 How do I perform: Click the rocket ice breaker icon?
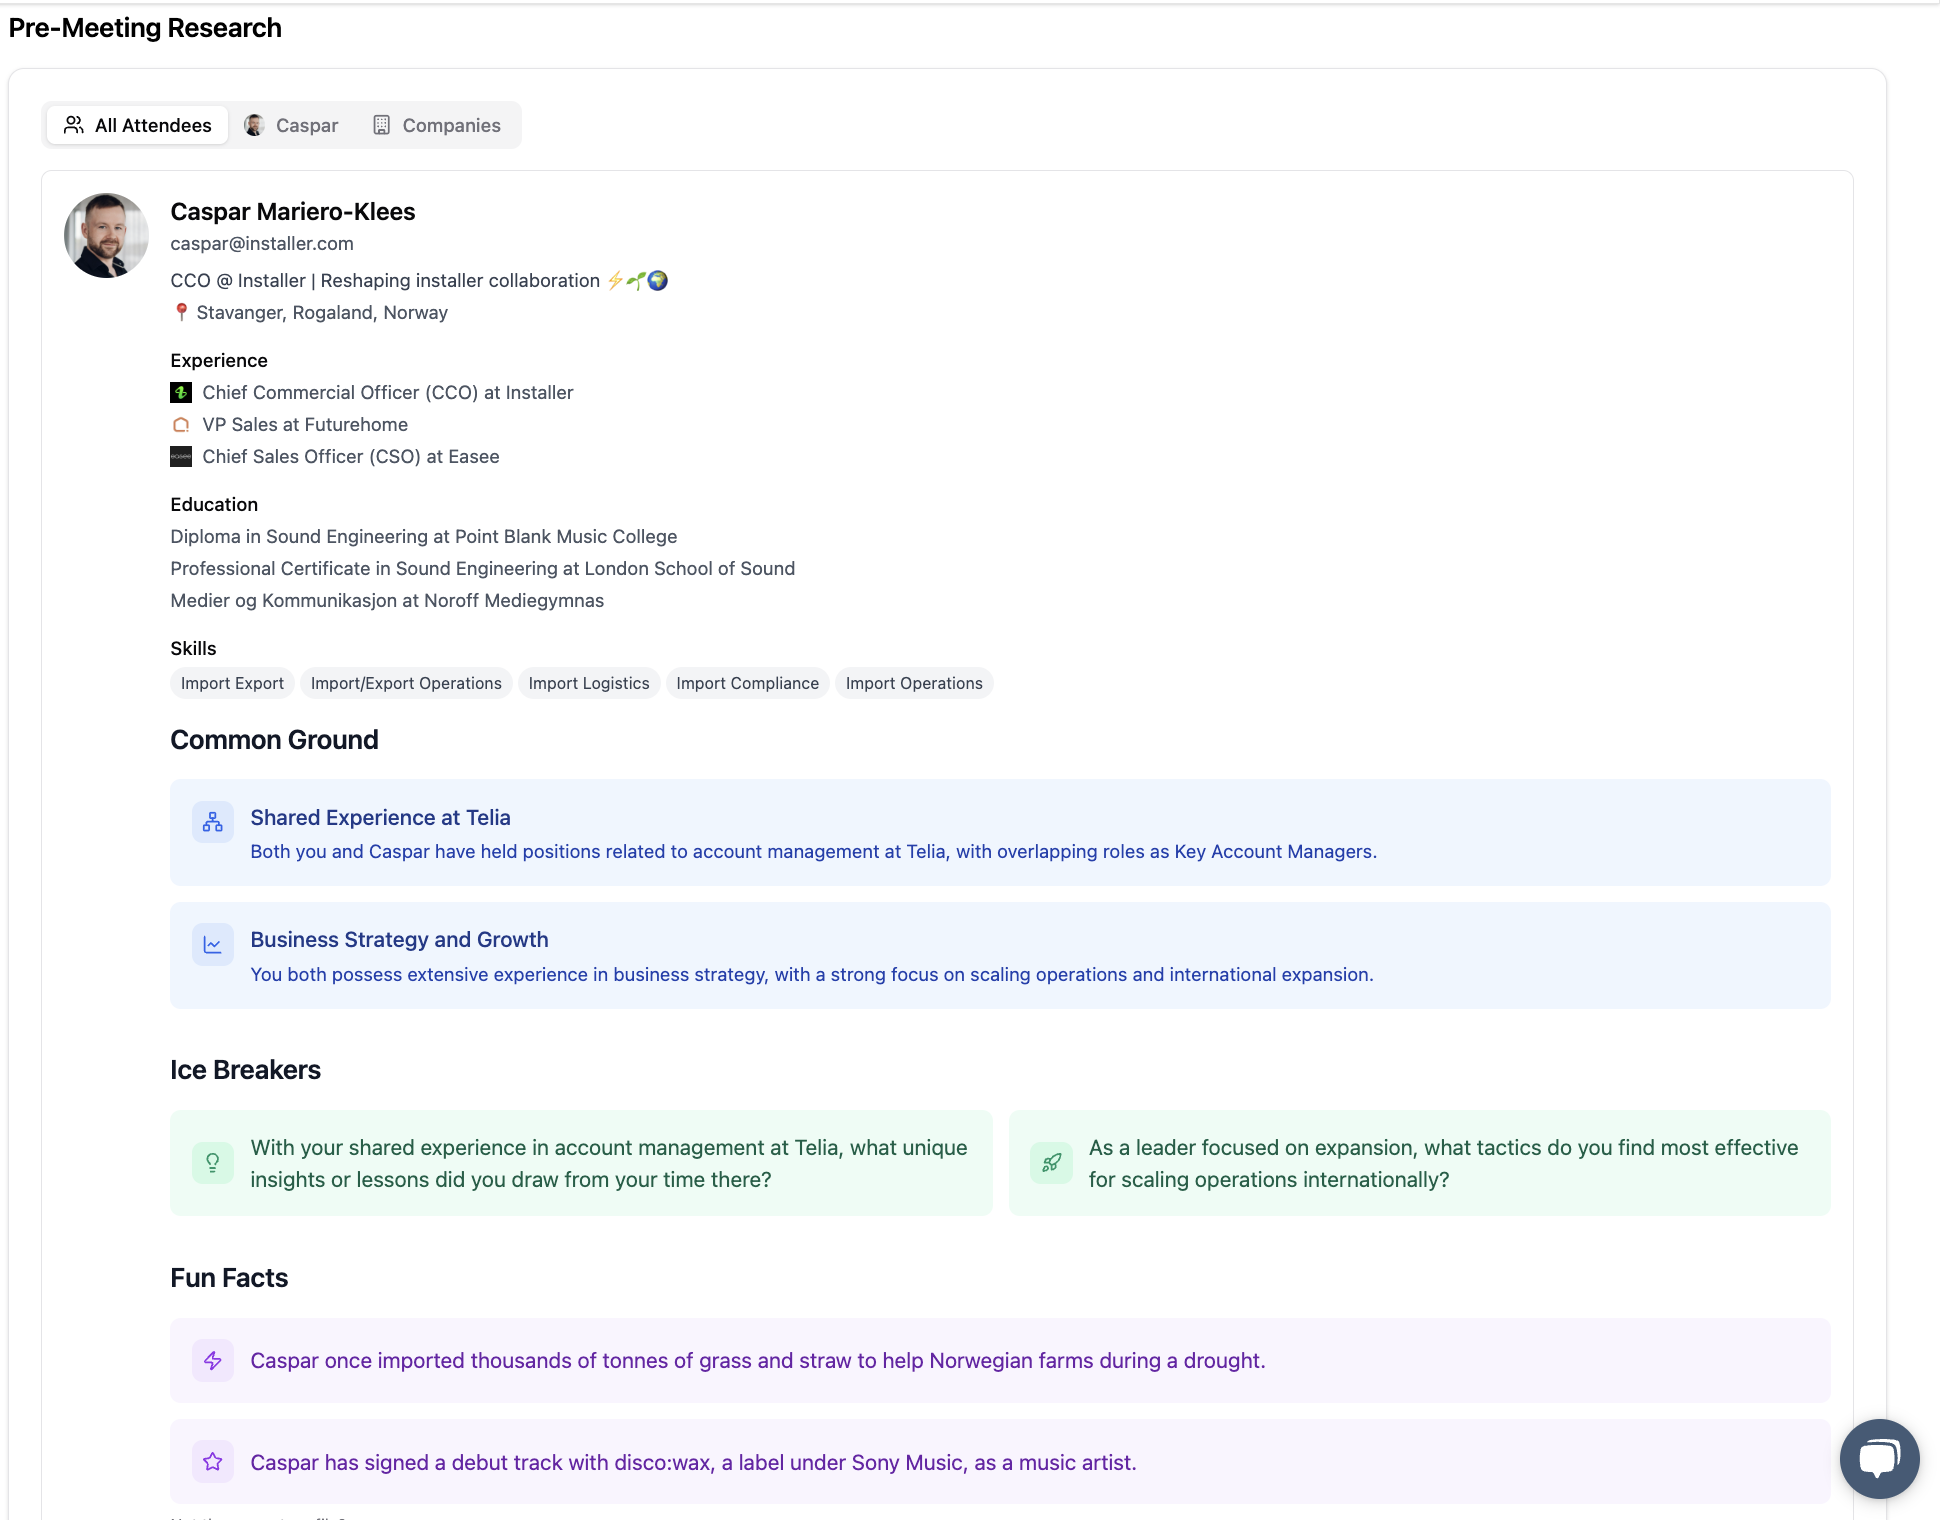[x=1051, y=1162]
